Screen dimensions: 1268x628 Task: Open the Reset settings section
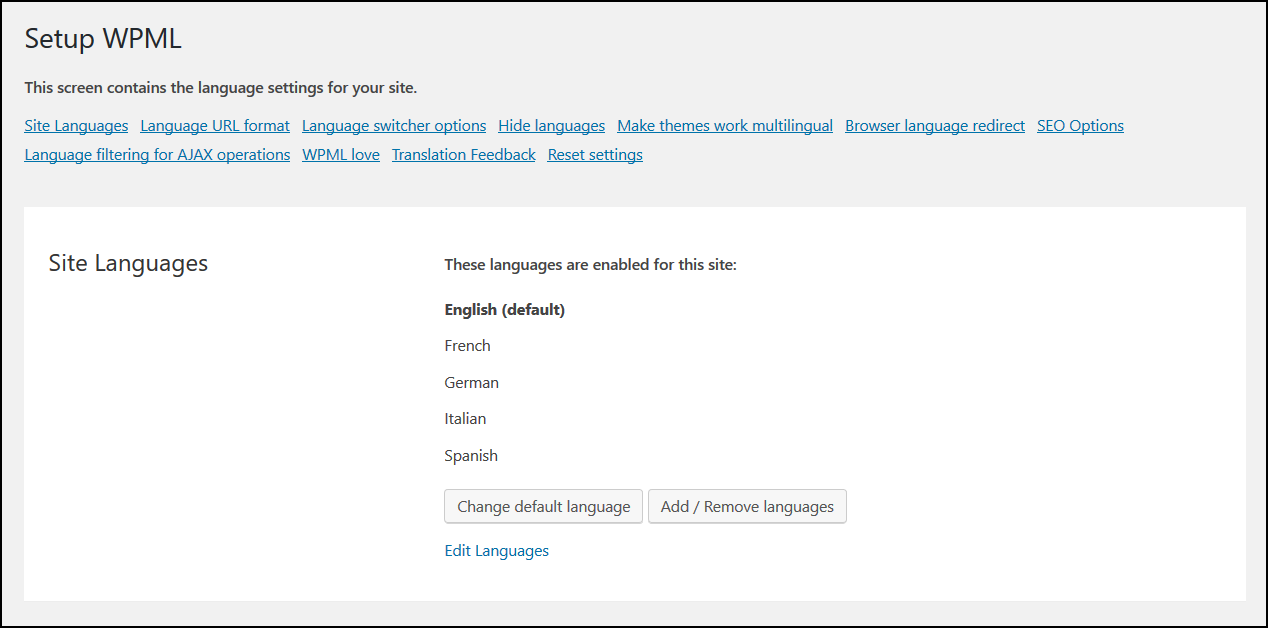[x=594, y=154]
